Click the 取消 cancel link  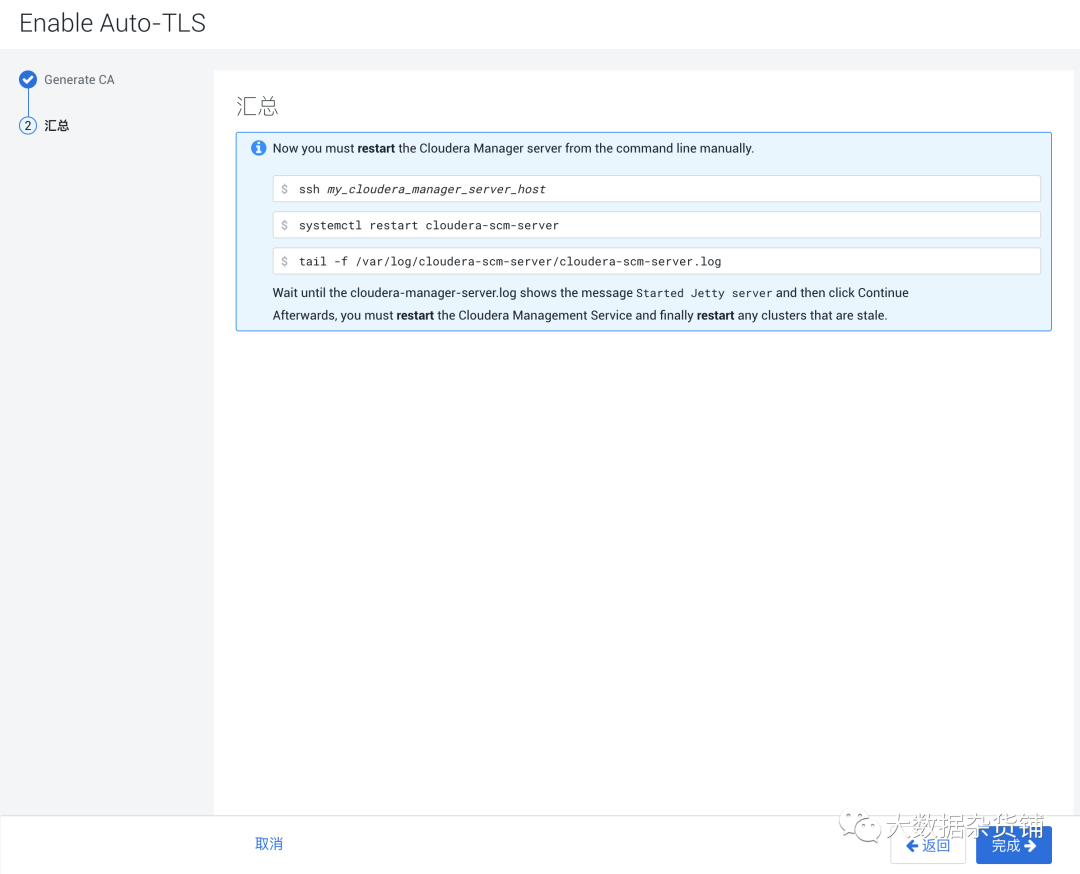coord(269,844)
